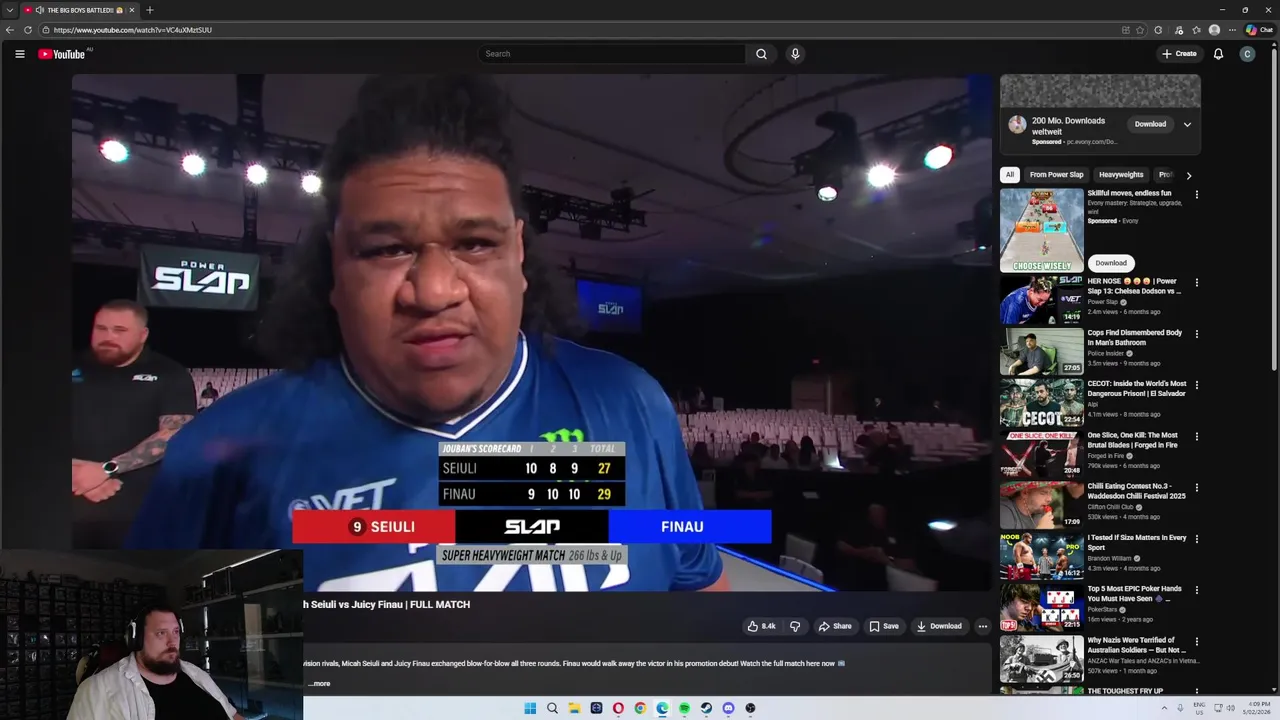Expand description with ...more
1280x720 pixels.
coord(319,684)
